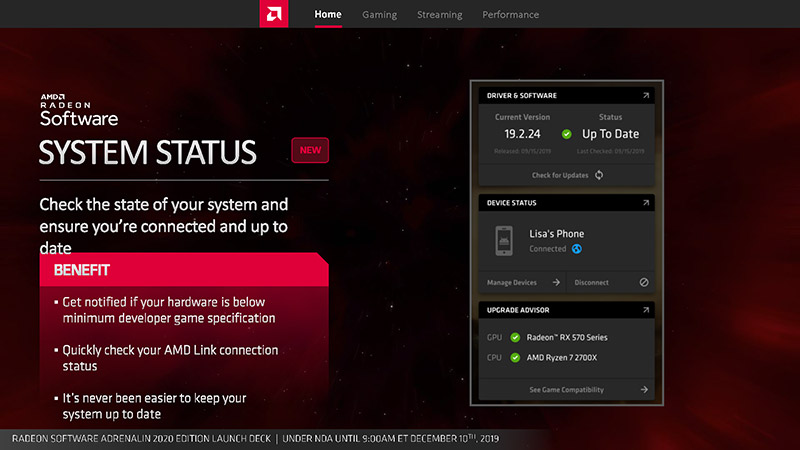
Task: Click Disconnect button
Action: point(611,283)
